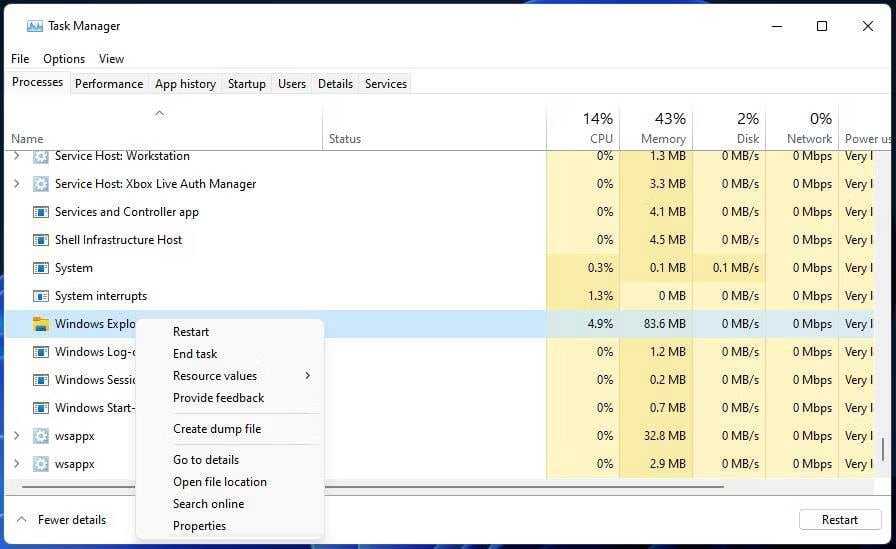The image size is (896, 549).
Task: Click the System interrupts icon
Action: (41, 296)
